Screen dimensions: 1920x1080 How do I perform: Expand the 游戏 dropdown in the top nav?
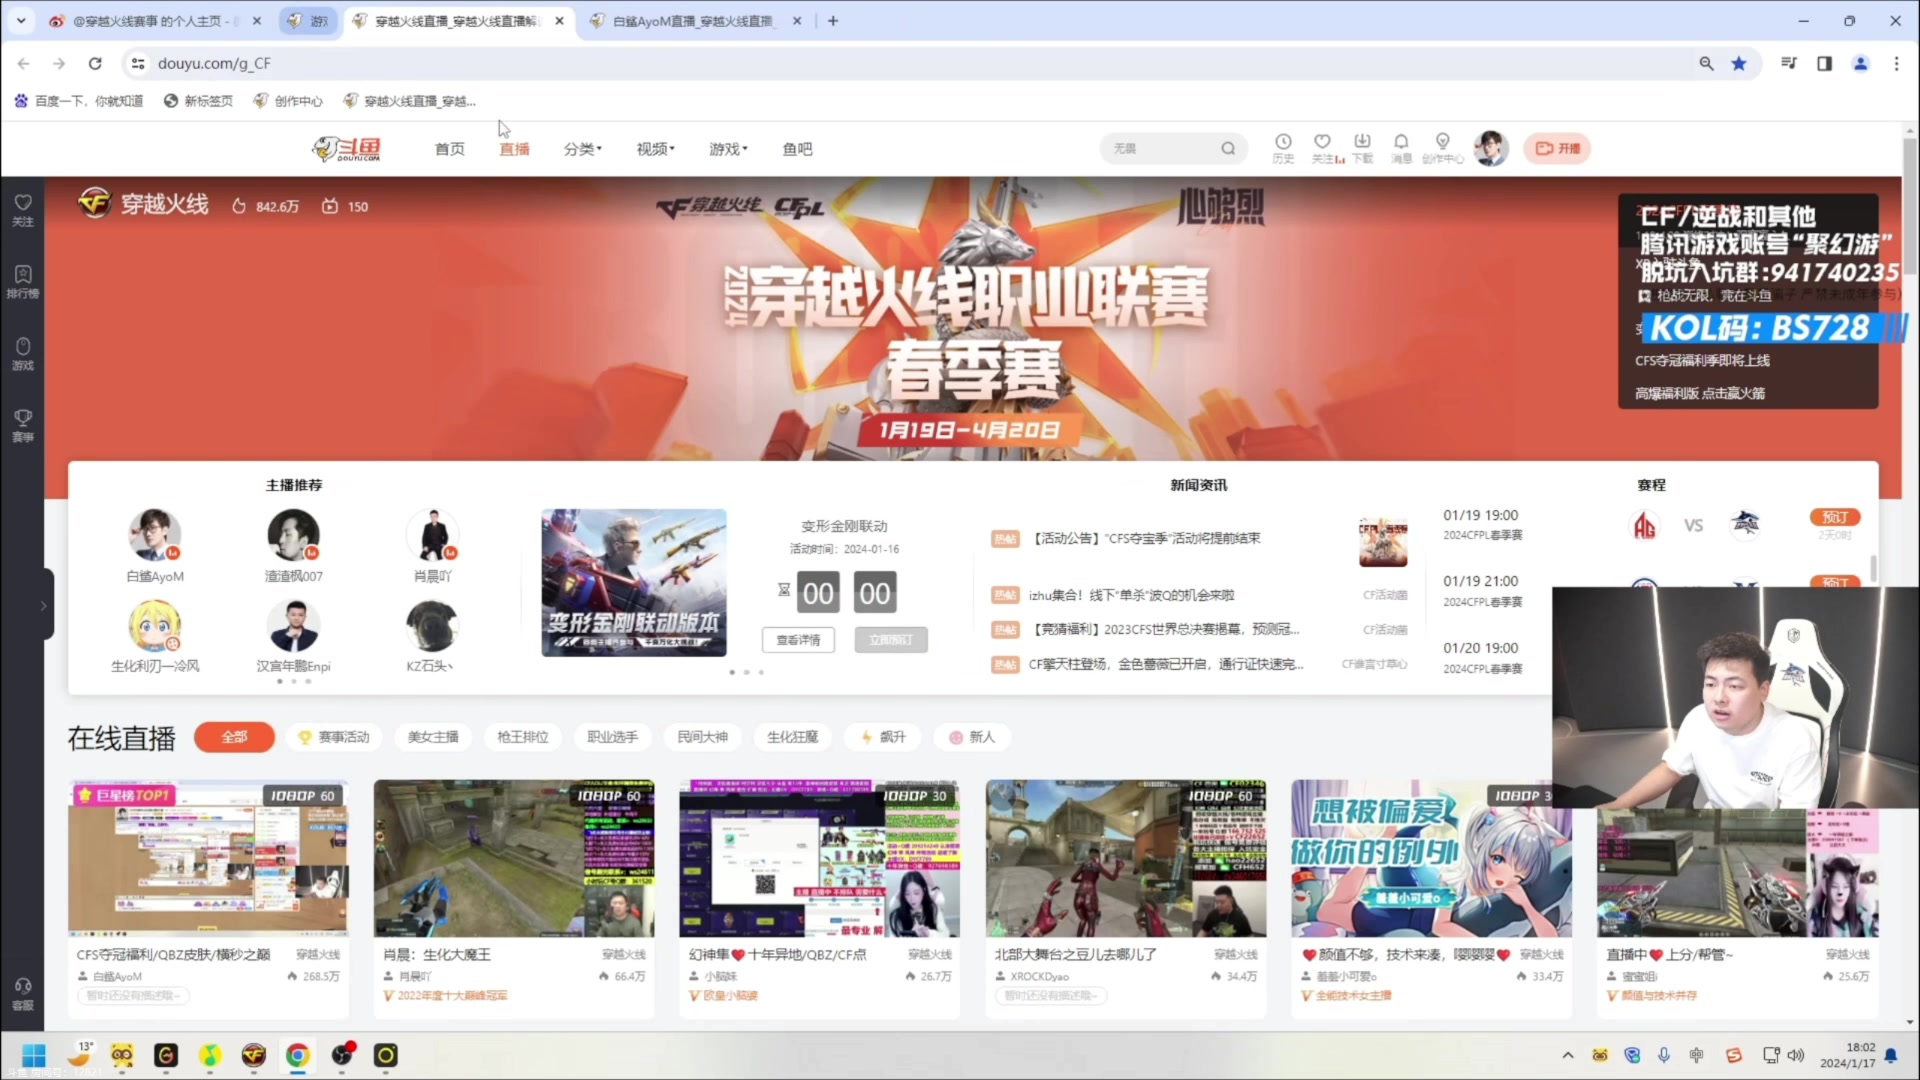pos(728,148)
